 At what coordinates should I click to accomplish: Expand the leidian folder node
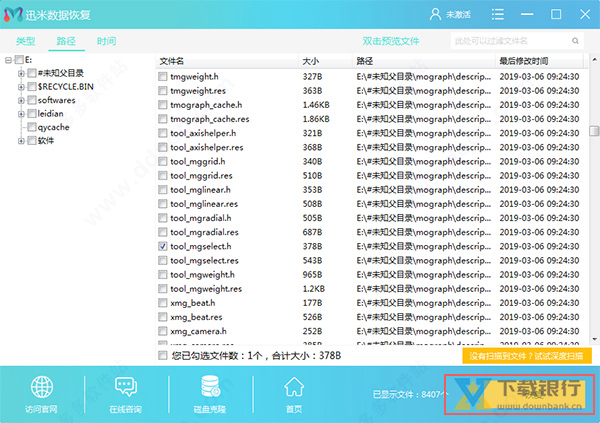tap(20, 114)
